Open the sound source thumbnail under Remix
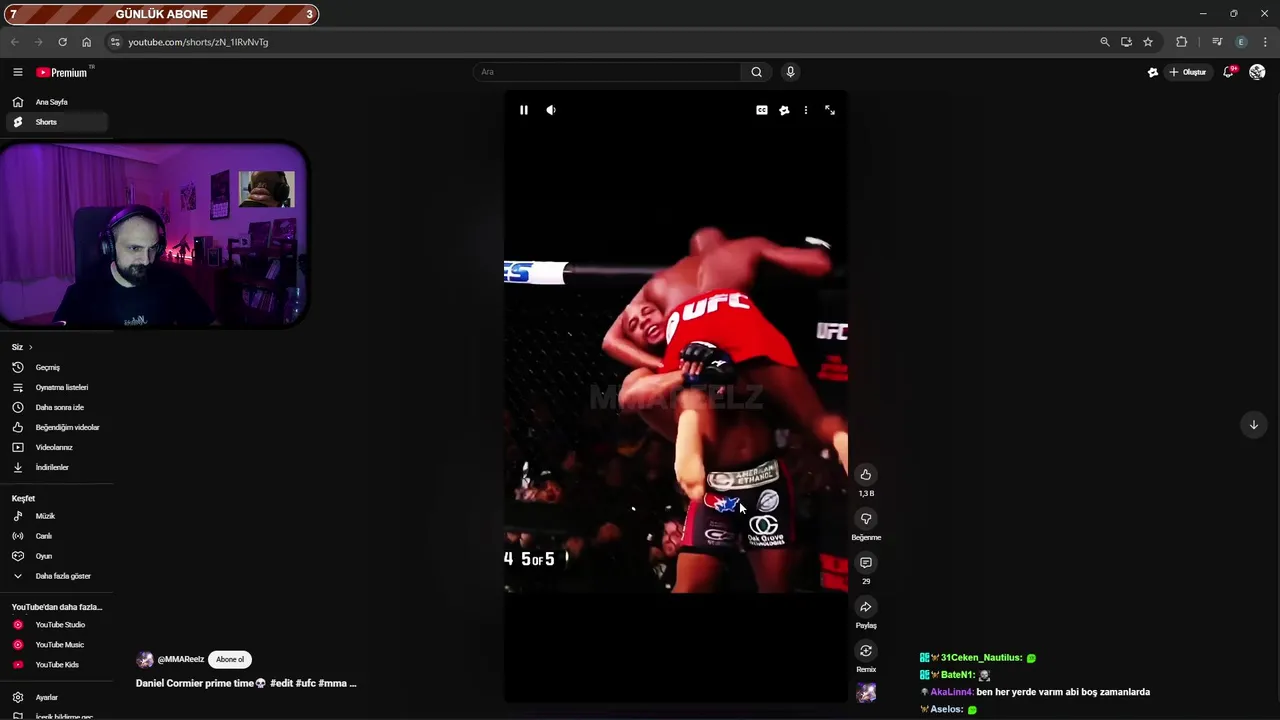This screenshot has width=1280, height=720. 866,693
